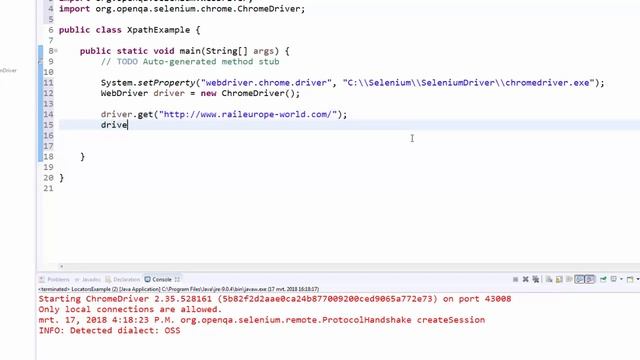640x360 pixels.
Task: Clear the console output
Action: pos(549,279)
